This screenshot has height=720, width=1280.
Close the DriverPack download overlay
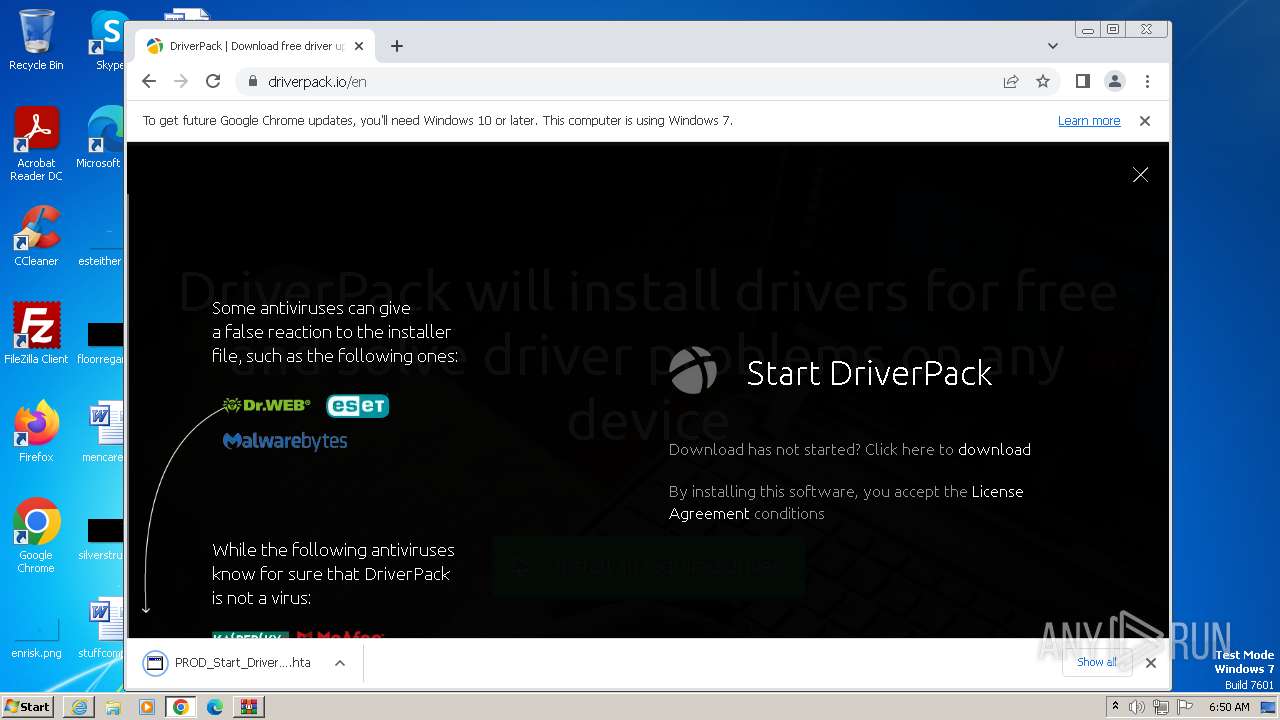pos(1140,174)
